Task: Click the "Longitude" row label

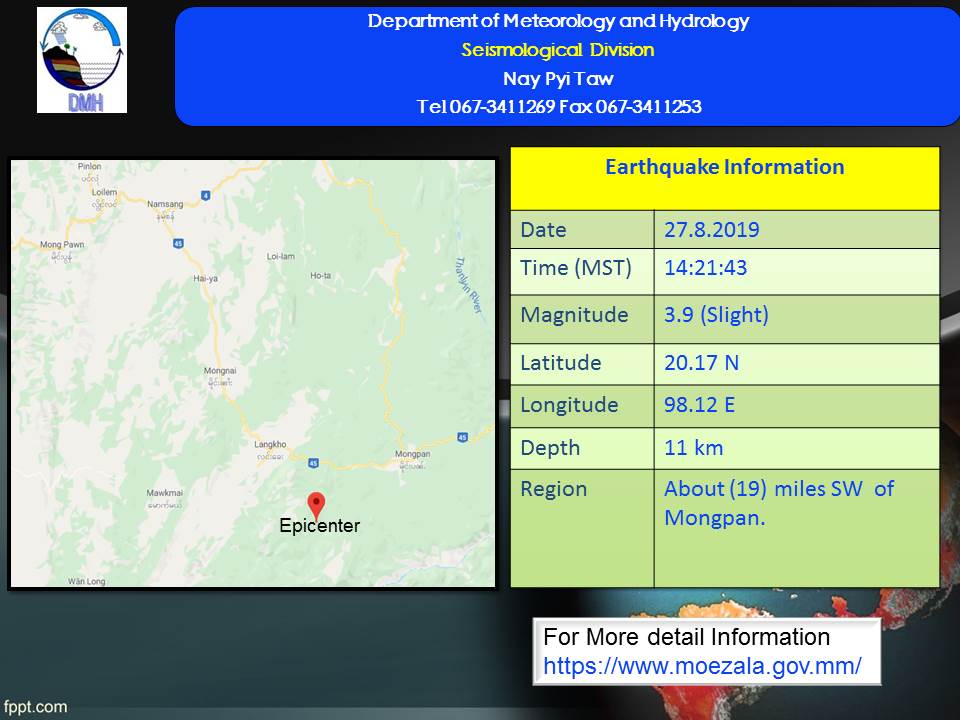Action: point(569,405)
